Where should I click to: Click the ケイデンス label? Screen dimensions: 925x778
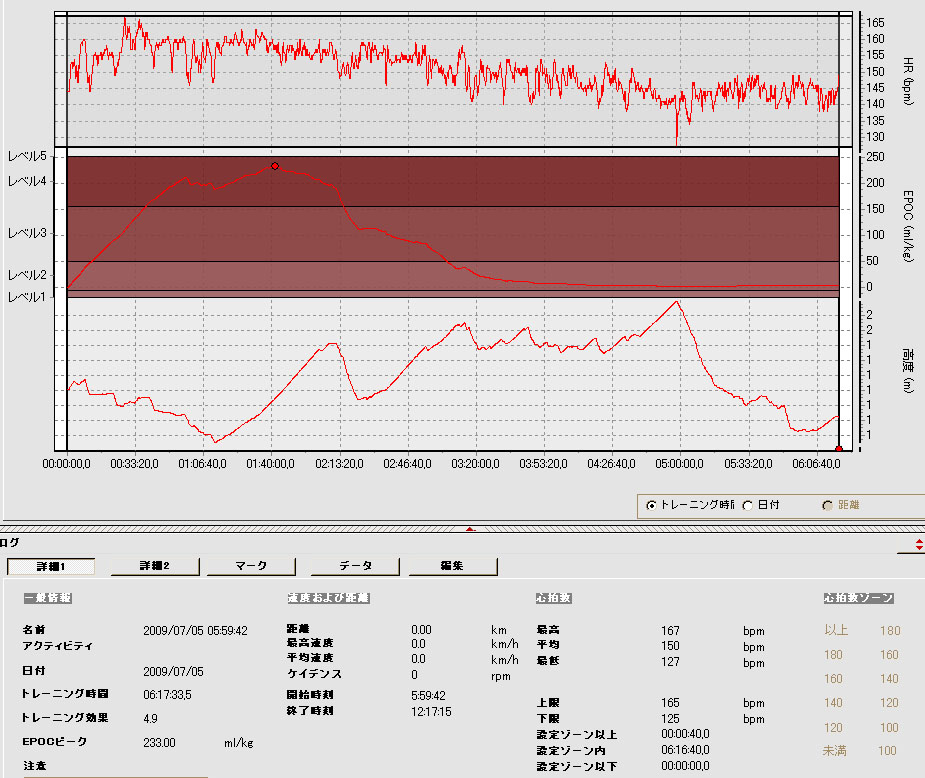[314, 674]
